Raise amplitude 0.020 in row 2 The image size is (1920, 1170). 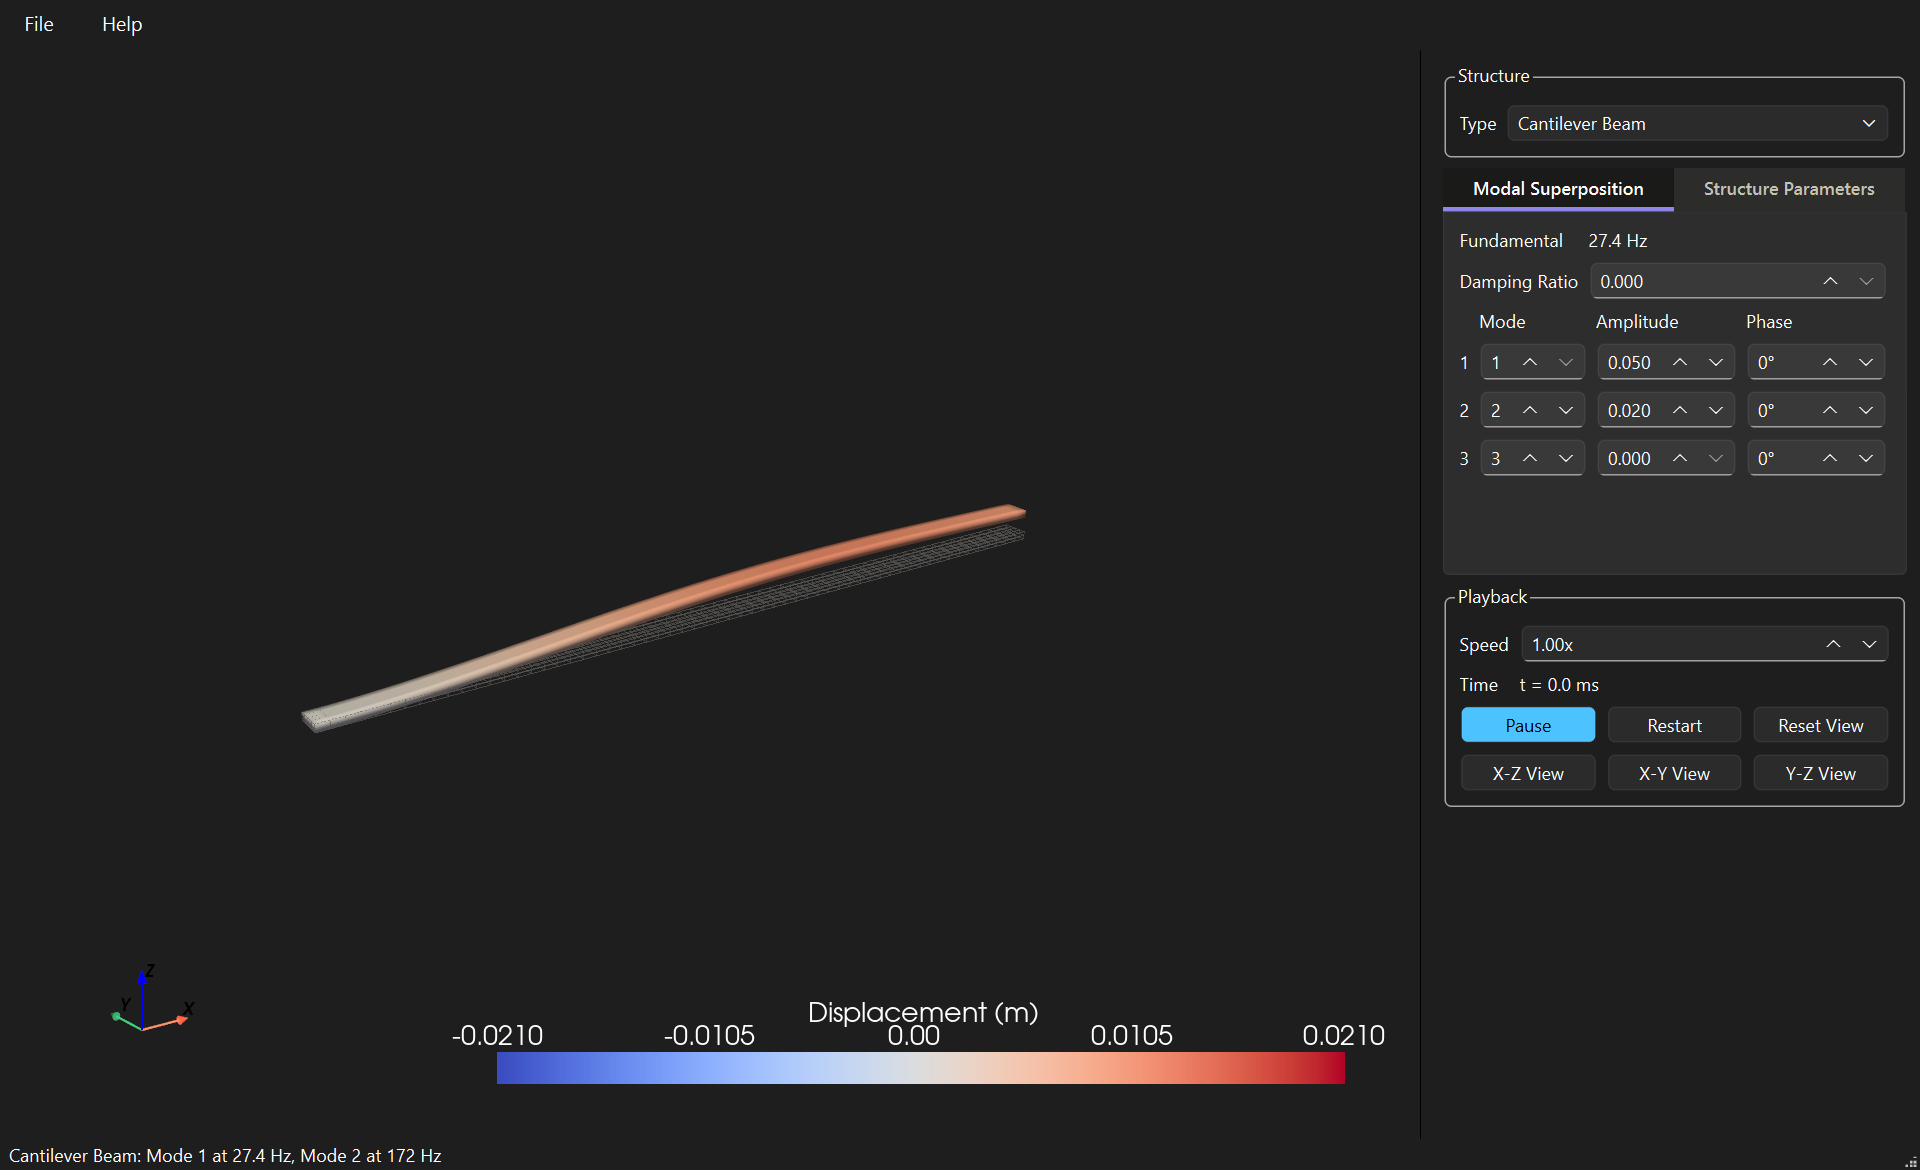[x=1680, y=411]
